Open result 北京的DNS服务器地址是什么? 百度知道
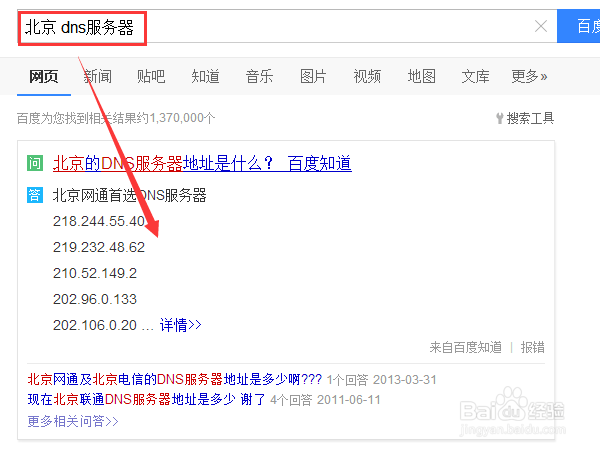Image resolution: width=600 pixels, height=451 pixels. pos(202,163)
